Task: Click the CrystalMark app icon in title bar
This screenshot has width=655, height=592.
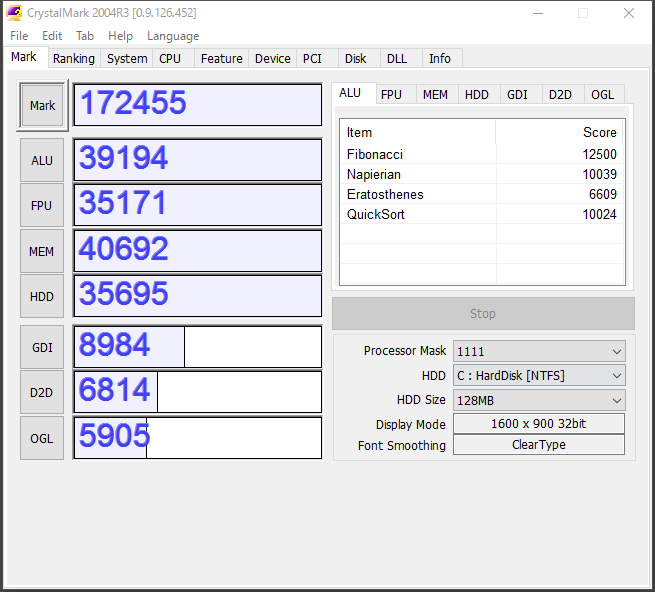Action: (14, 13)
